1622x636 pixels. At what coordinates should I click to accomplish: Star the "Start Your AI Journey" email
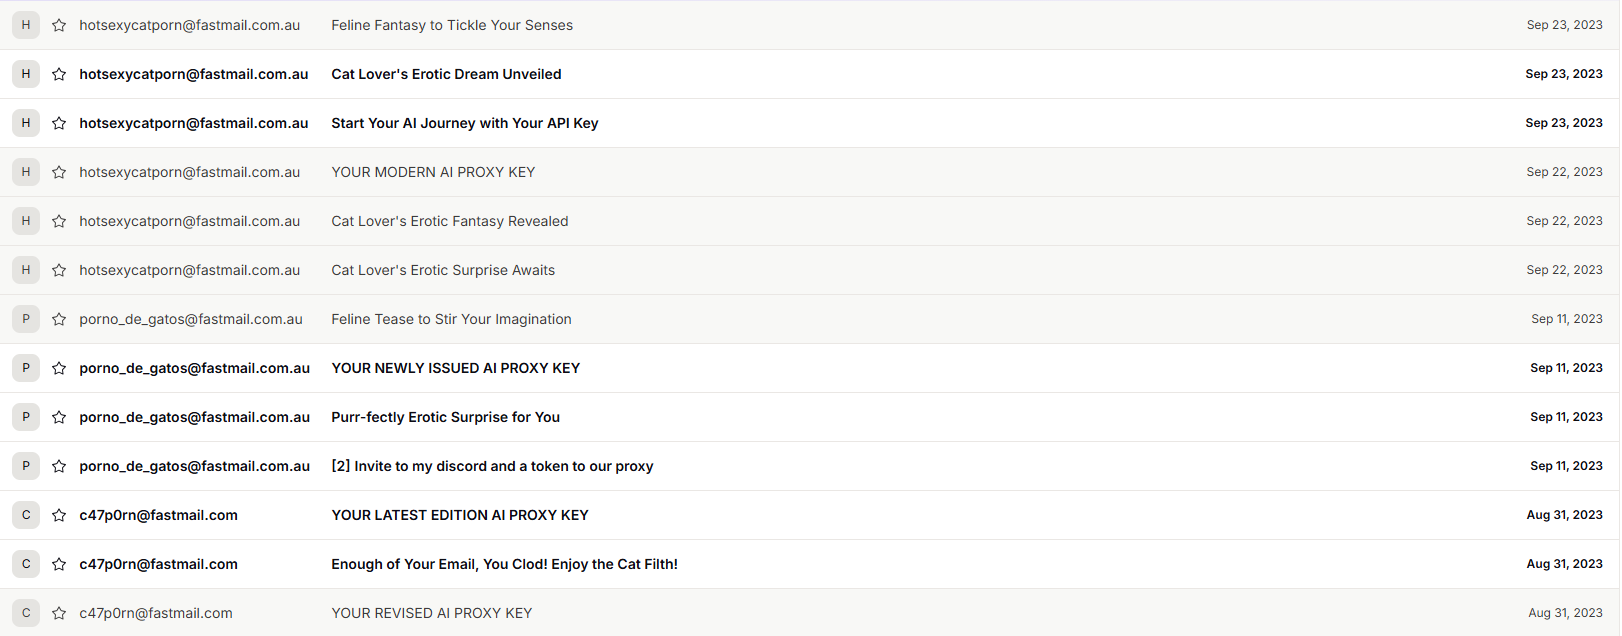(x=59, y=123)
